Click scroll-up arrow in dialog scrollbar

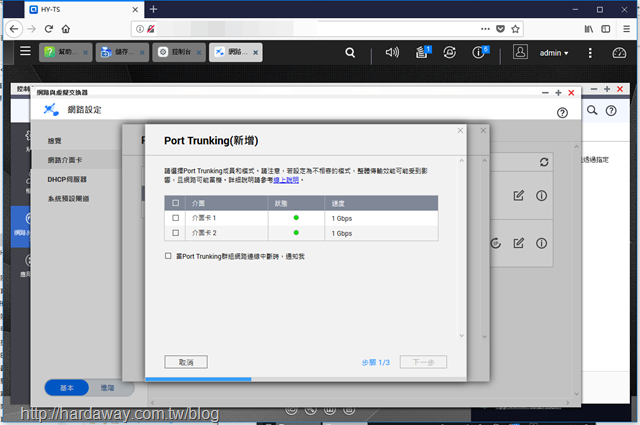[462, 161]
